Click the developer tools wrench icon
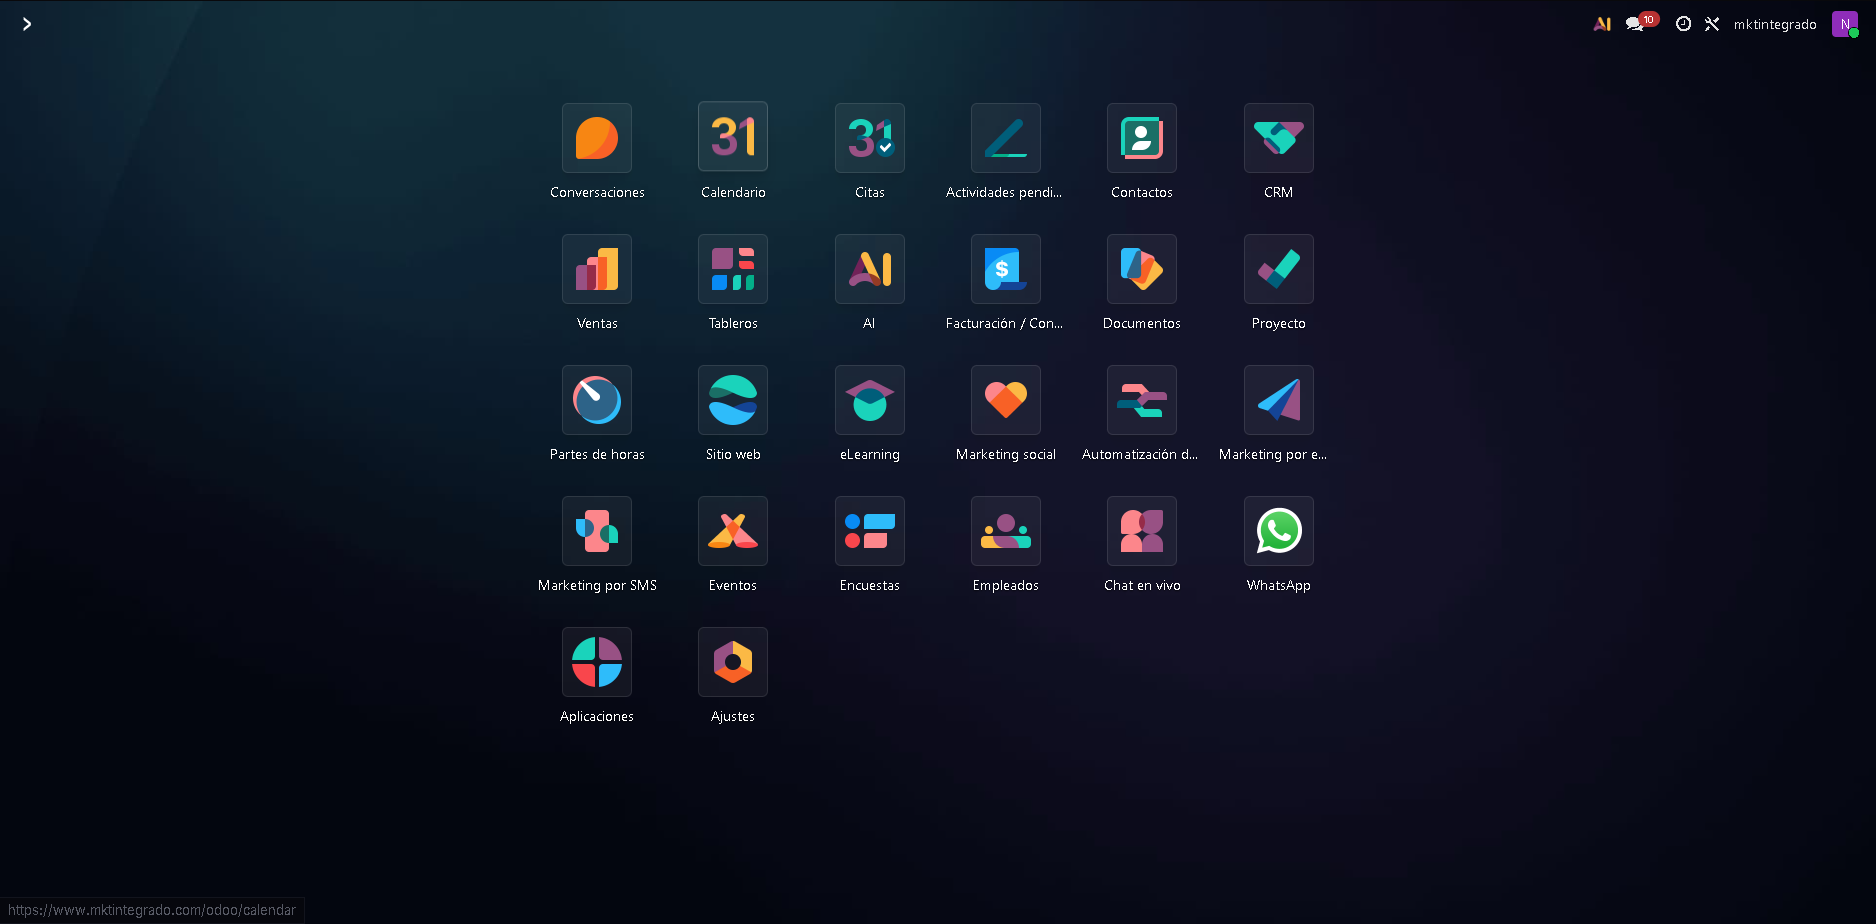 (x=1712, y=24)
